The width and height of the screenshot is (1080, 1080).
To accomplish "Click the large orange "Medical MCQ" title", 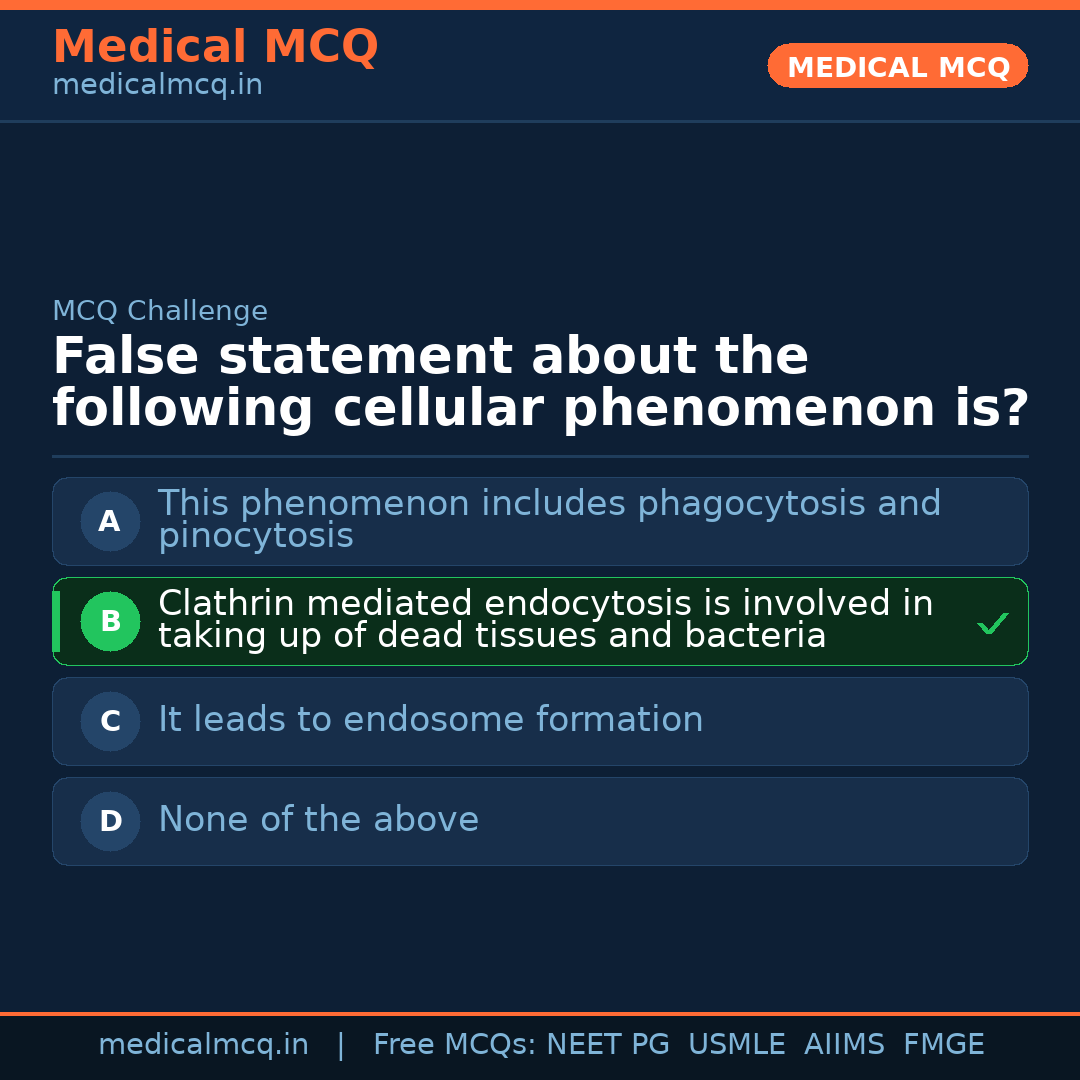I will coord(215,47).
